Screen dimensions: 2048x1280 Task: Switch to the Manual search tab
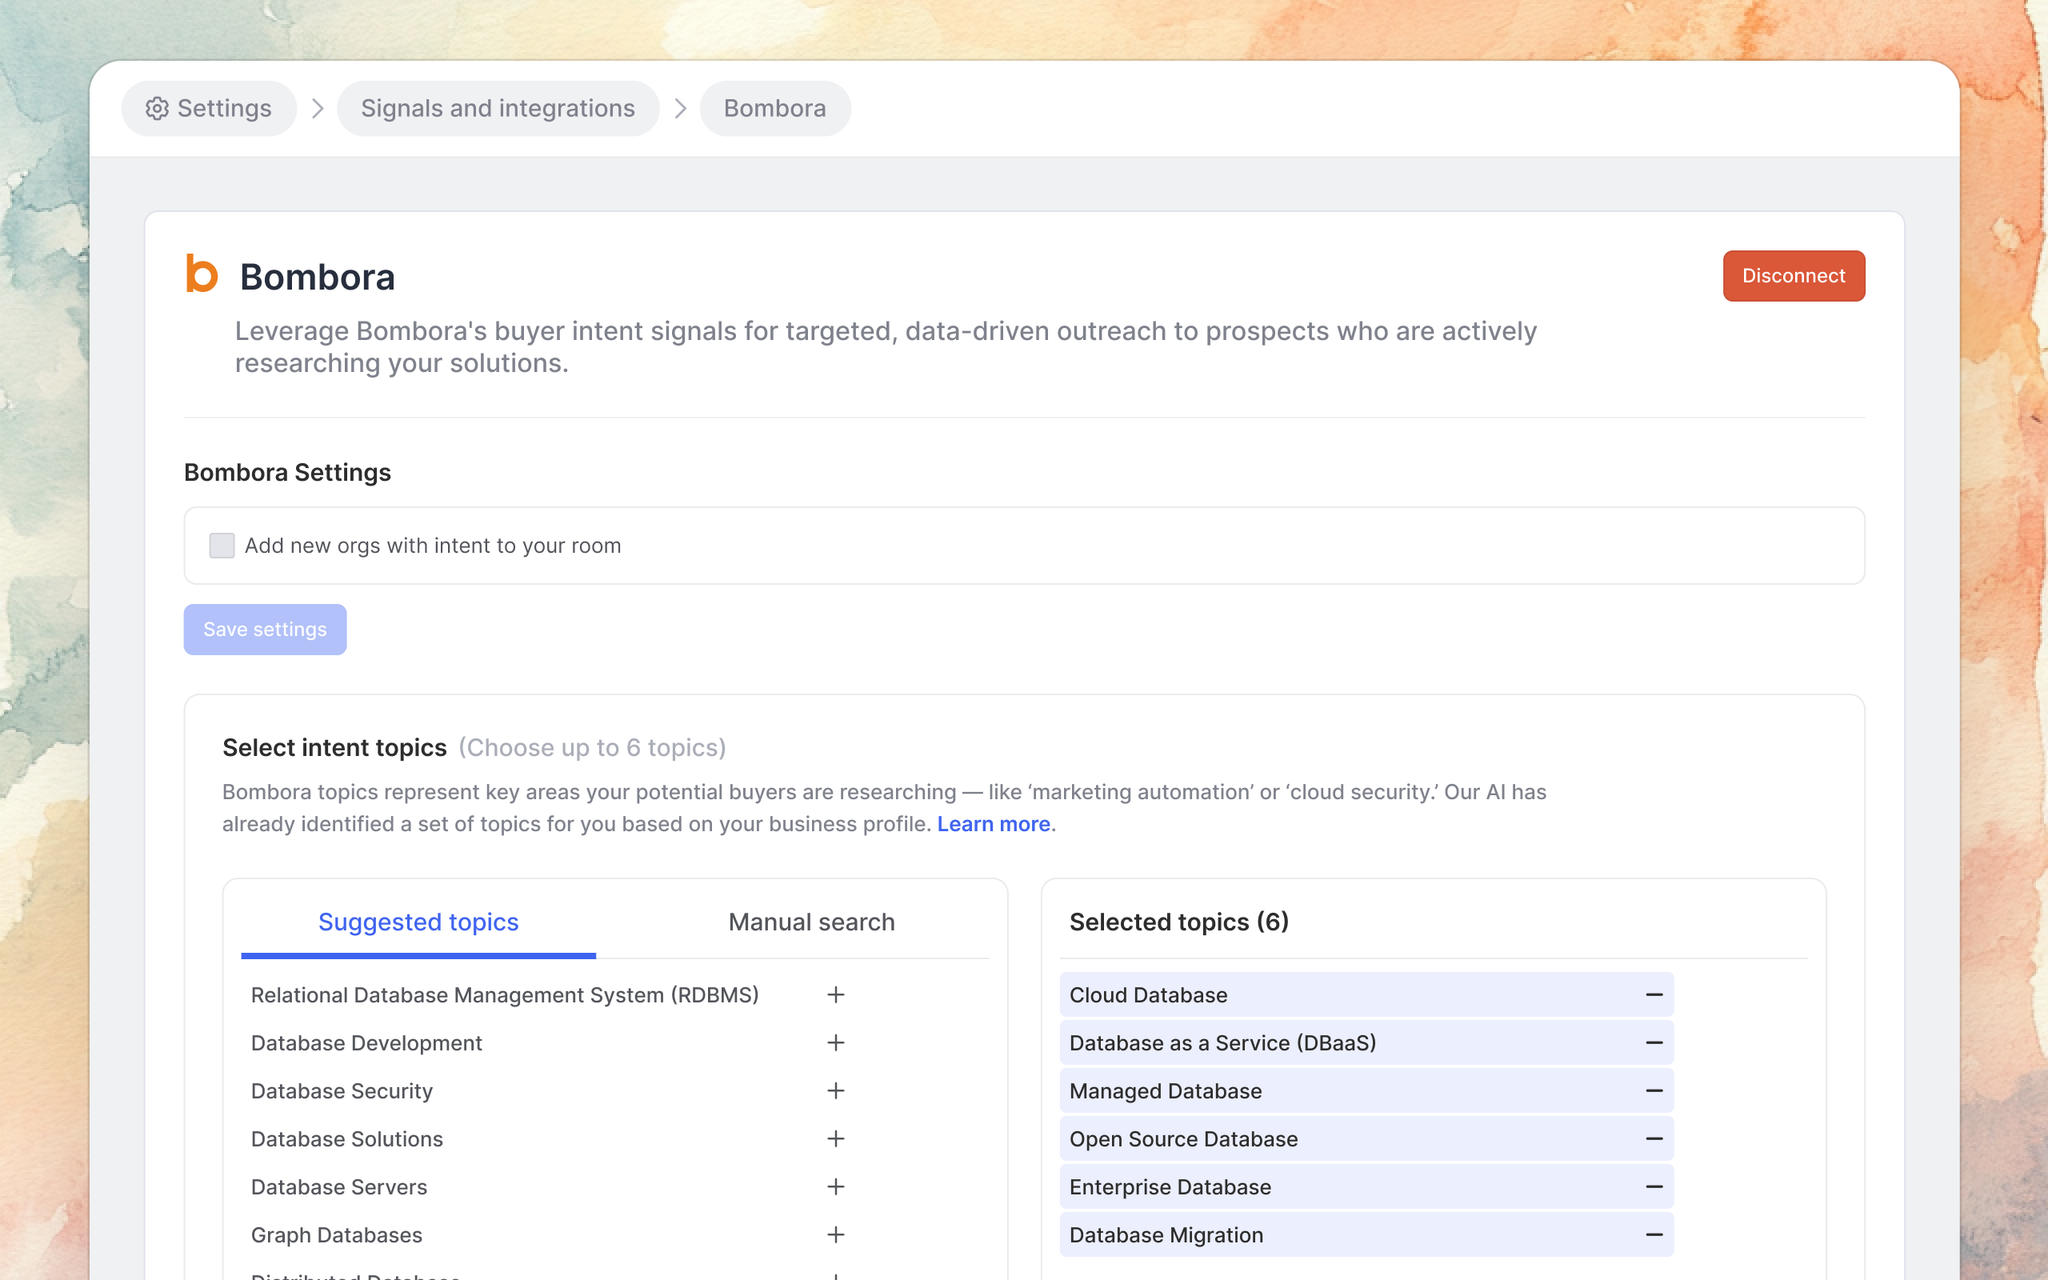tap(811, 922)
